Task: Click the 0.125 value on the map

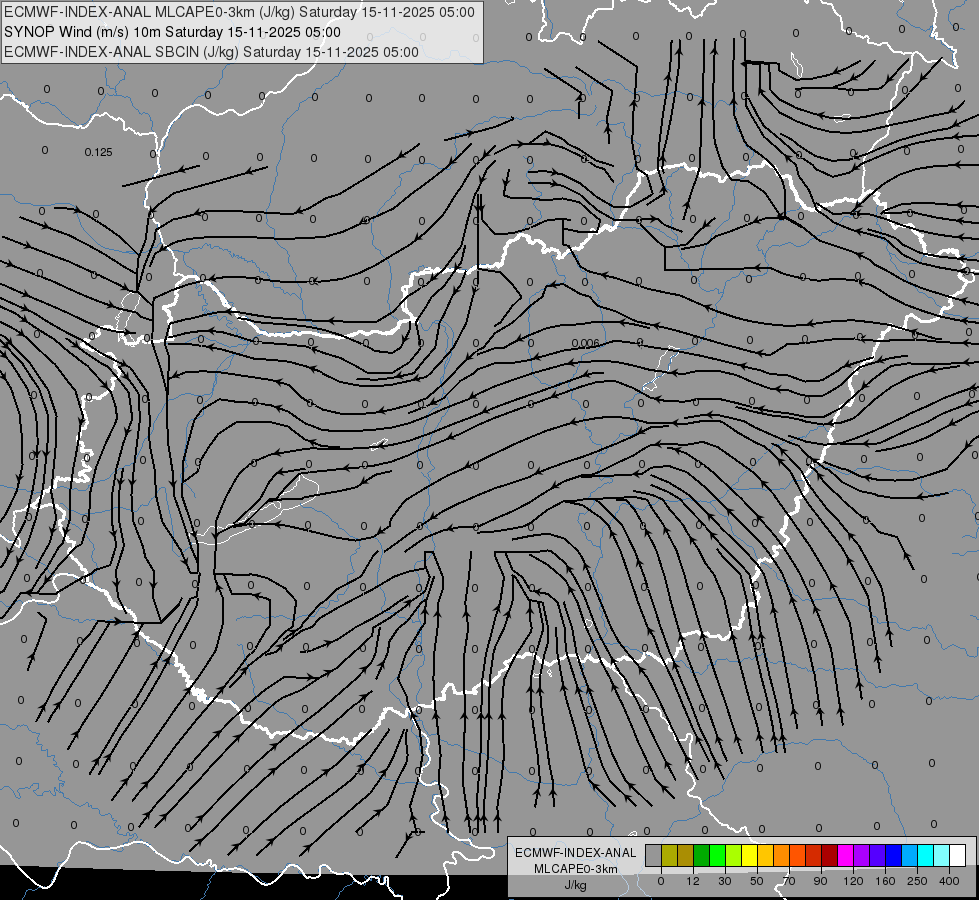Action: click(98, 152)
